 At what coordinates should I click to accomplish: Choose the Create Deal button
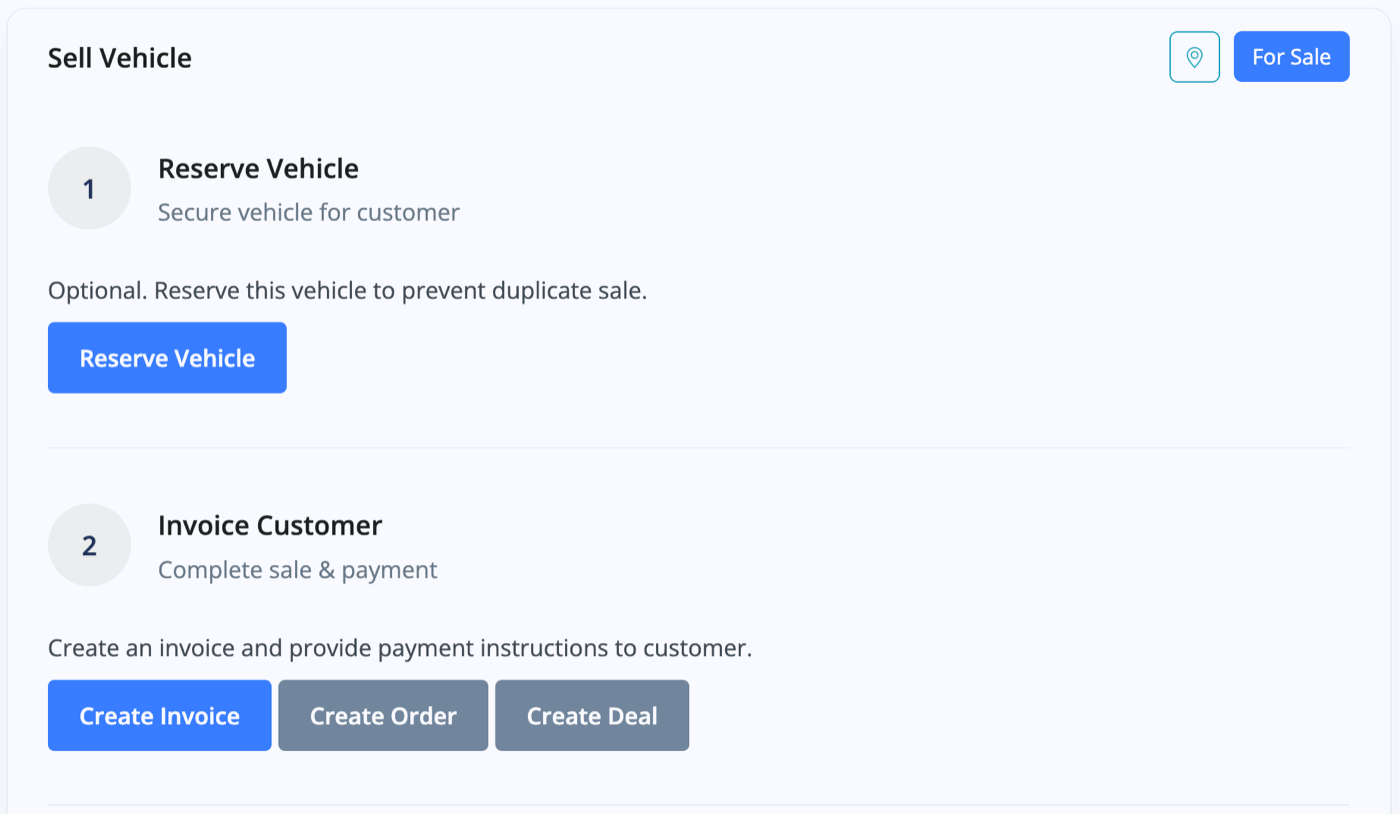click(592, 716)
